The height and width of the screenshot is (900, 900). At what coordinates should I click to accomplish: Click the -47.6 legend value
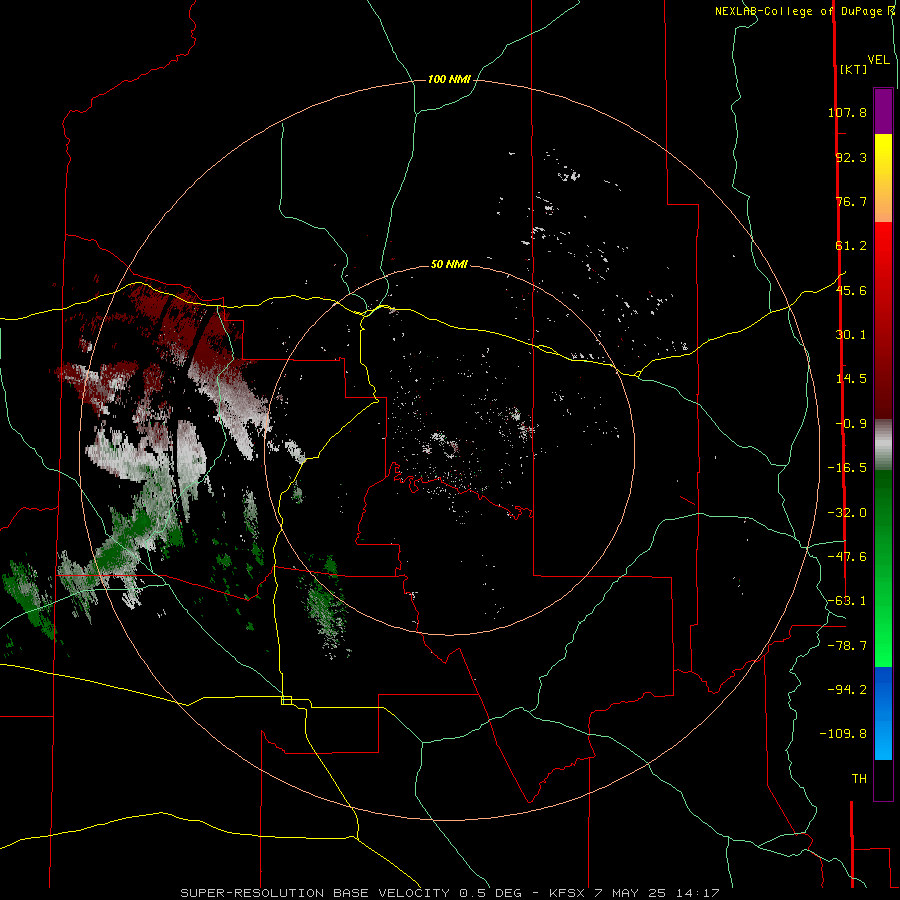tap(847, 557)
